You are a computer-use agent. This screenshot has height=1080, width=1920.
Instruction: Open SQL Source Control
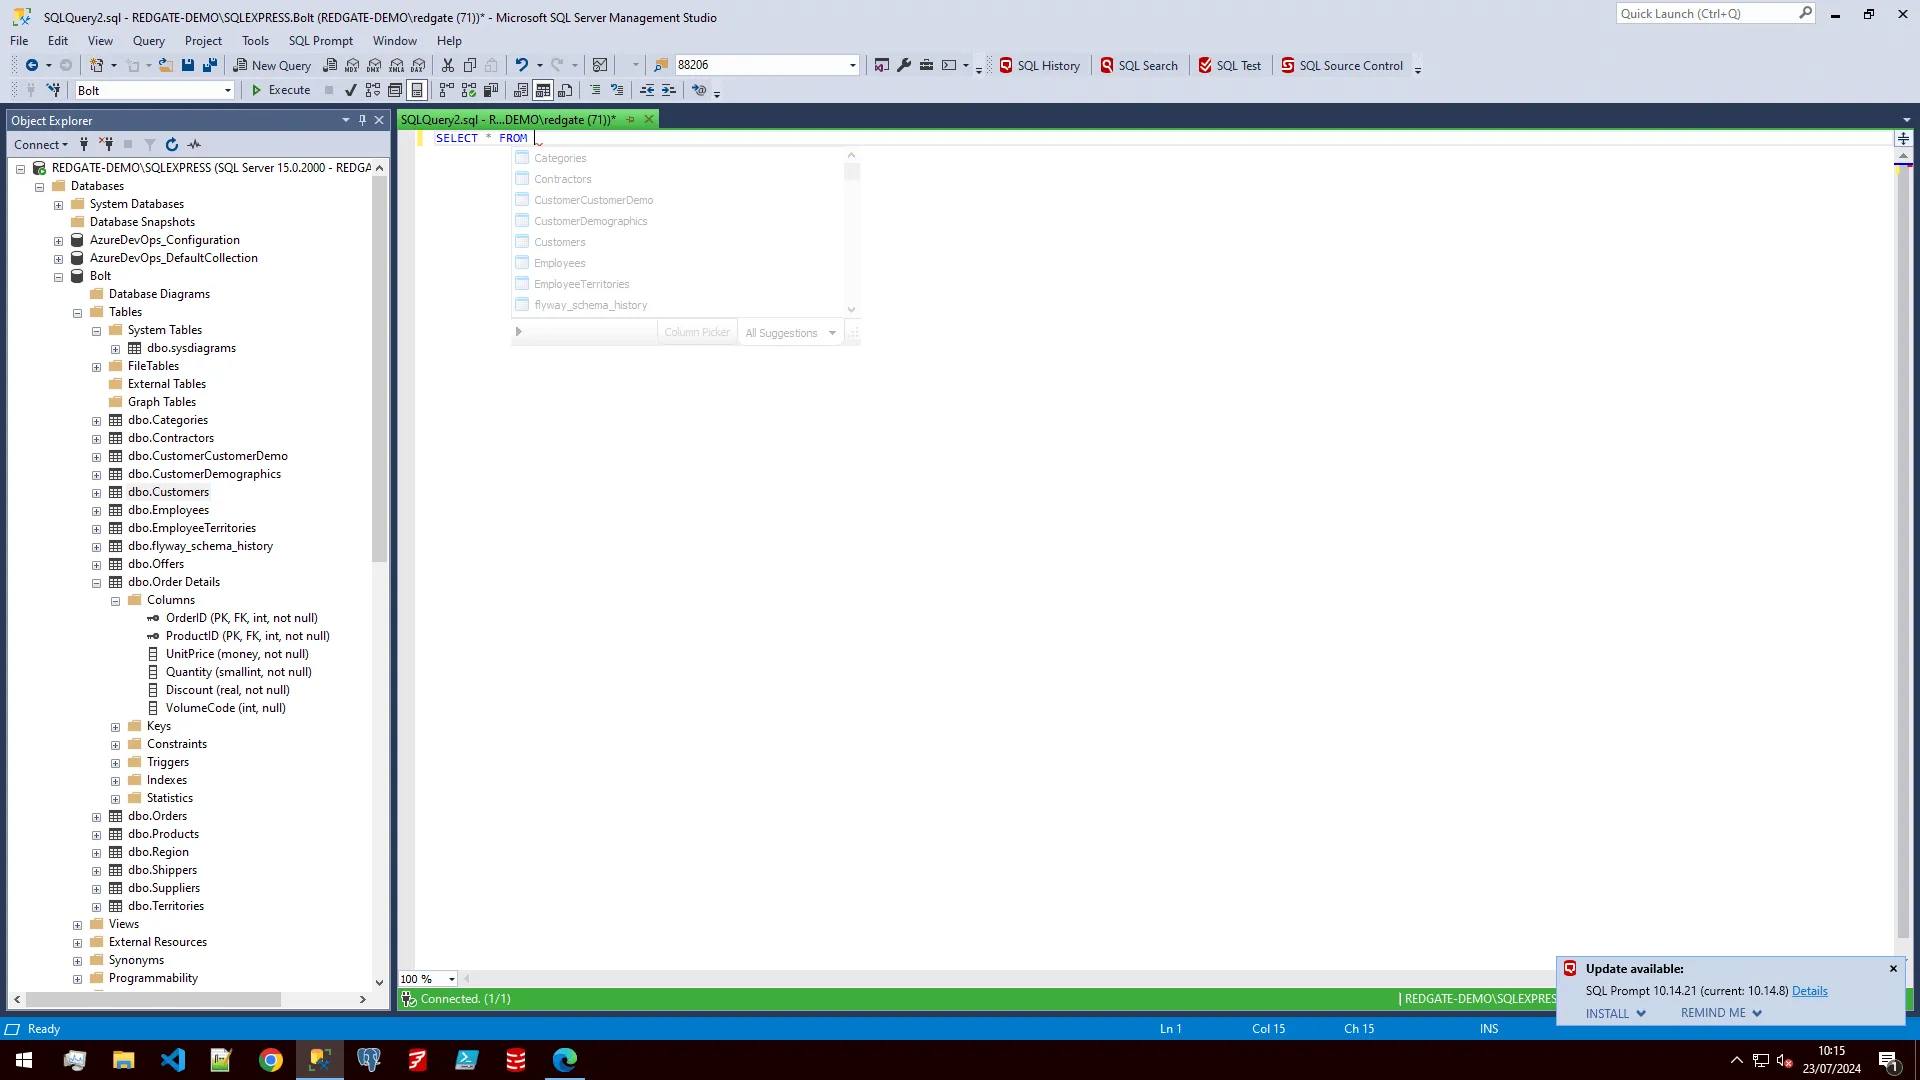[1345, 65]
